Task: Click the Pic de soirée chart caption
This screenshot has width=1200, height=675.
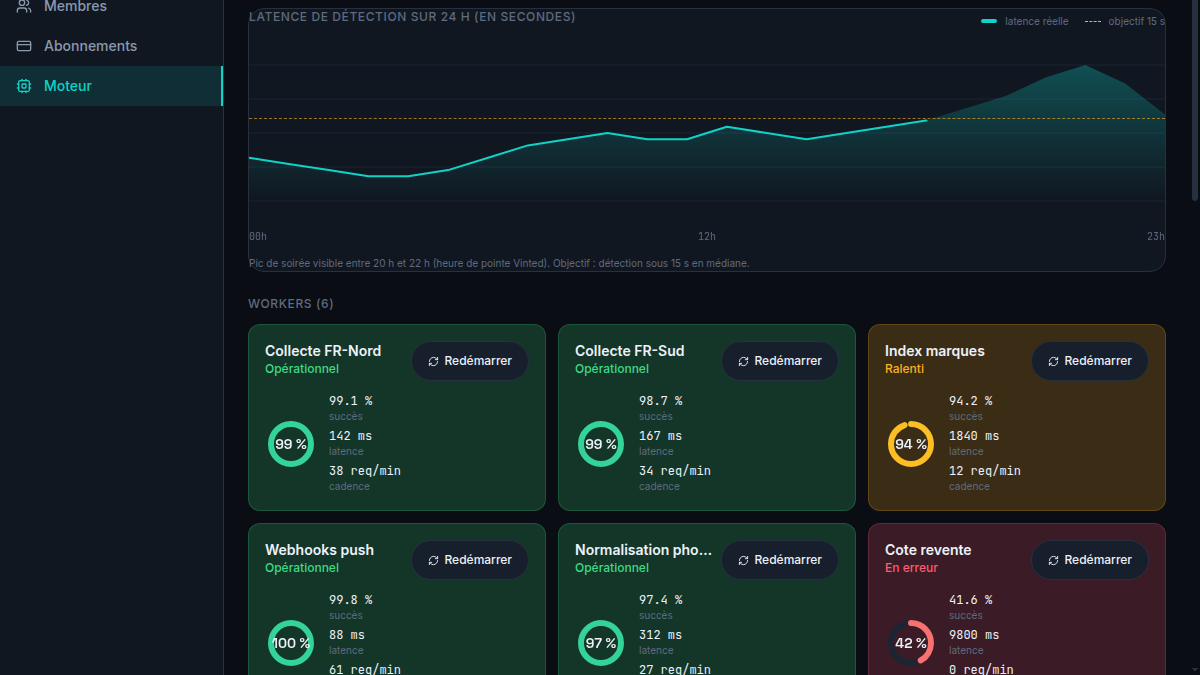Action: point(499,264)
